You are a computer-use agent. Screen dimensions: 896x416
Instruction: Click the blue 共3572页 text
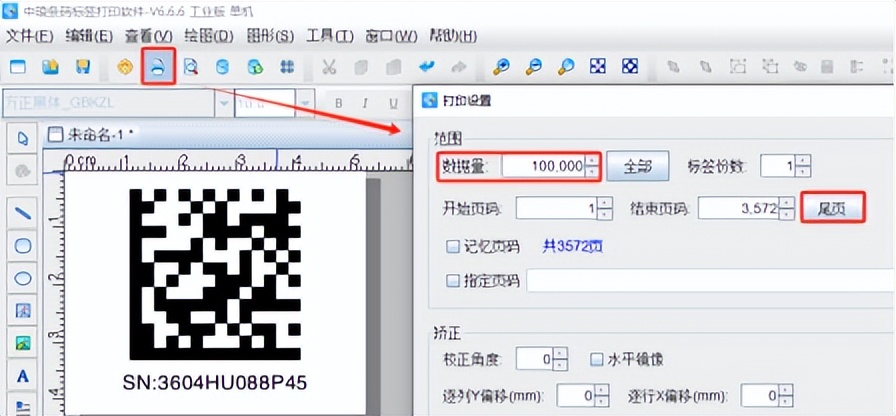click(573, 247)
